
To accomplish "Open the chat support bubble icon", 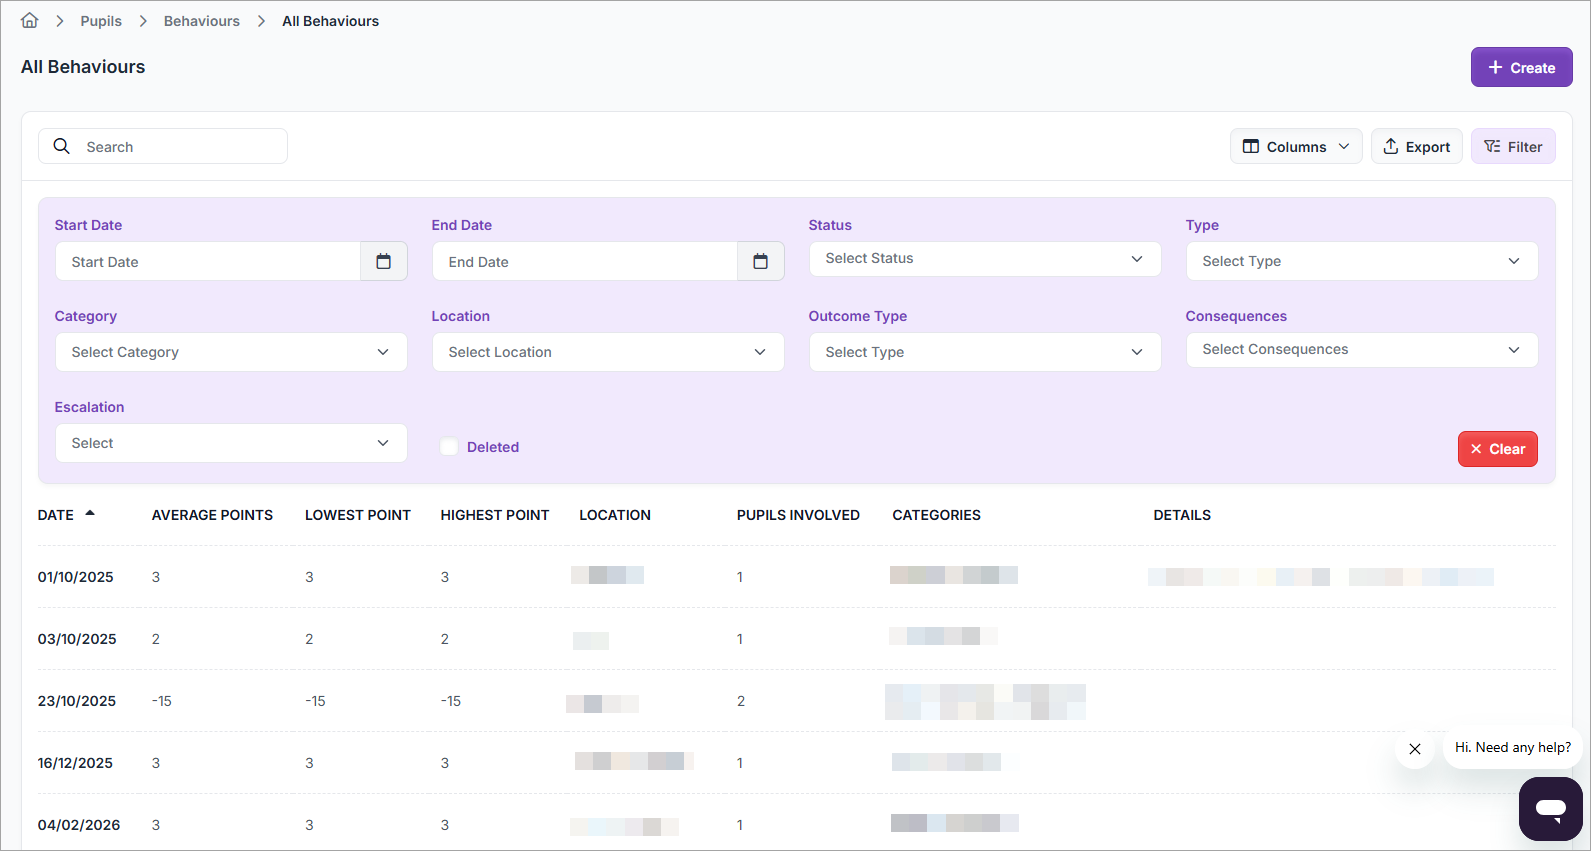I will tap(1550, 808).
